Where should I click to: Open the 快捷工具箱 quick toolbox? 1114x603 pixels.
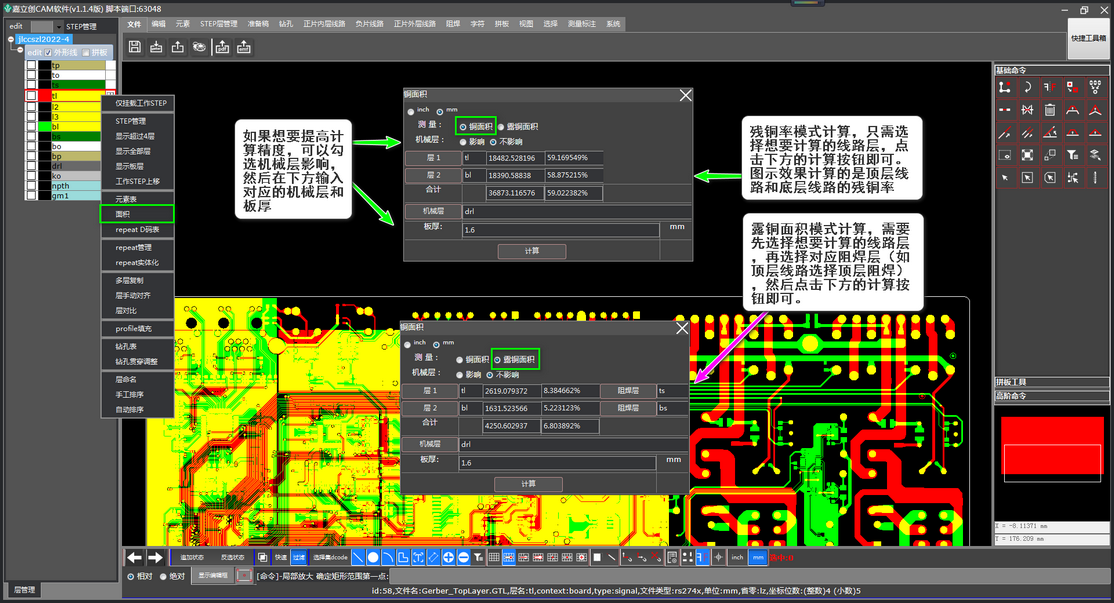tap(1090, 38)
